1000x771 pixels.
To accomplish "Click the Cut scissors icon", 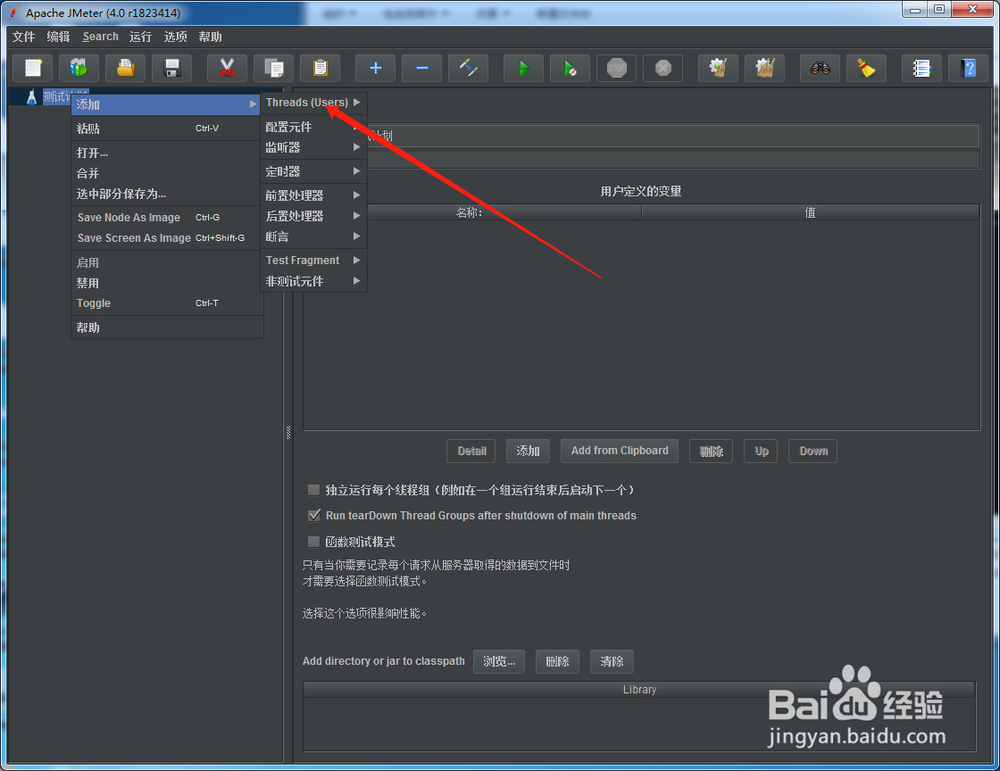I will (227, 68).
